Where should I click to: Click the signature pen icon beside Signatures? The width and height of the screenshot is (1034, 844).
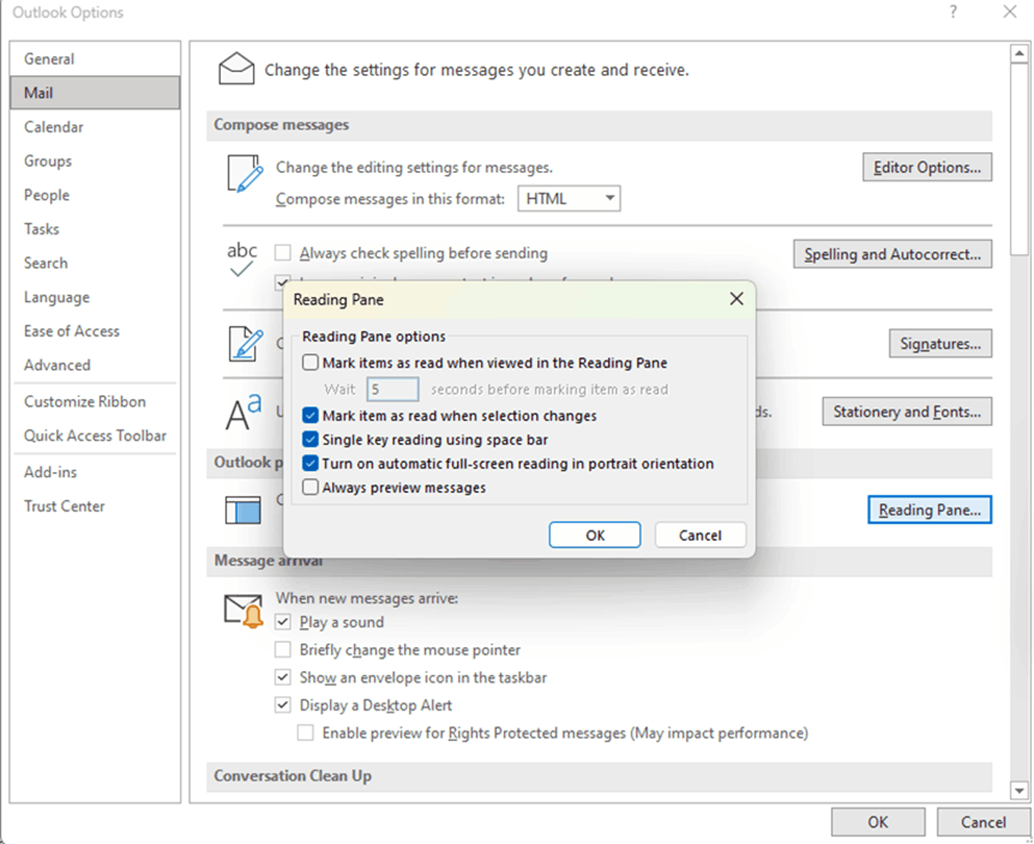pos(245,344)
